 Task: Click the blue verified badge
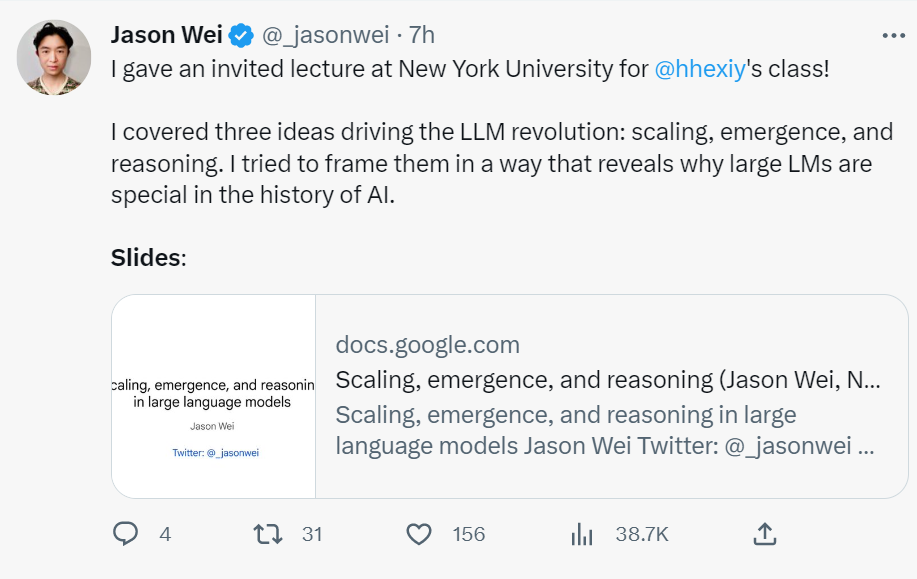(241, 36)
